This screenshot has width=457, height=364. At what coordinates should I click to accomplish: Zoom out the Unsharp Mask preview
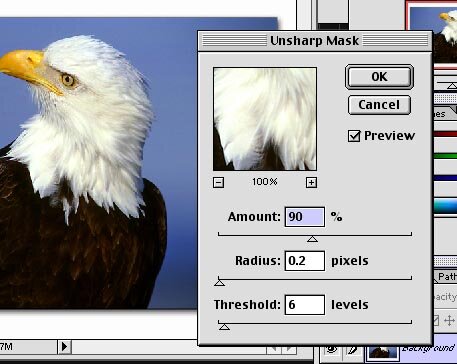(218, 182)
